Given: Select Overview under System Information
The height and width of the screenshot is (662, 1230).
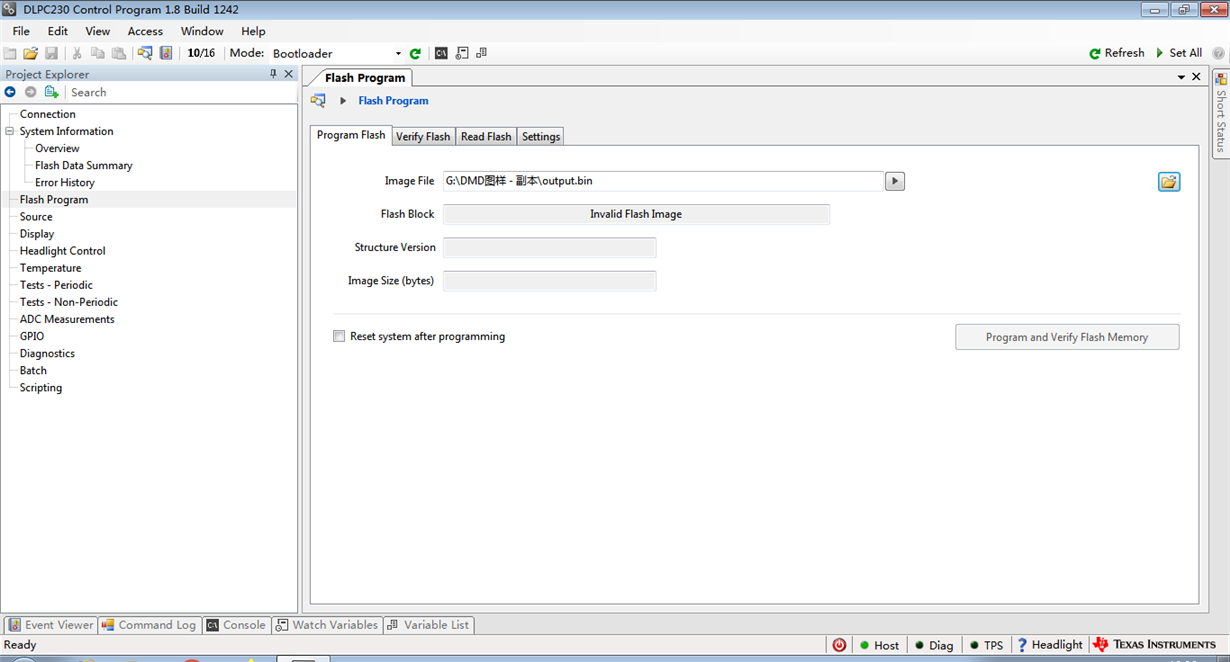Looking at the screenshot, I should 57,148.
